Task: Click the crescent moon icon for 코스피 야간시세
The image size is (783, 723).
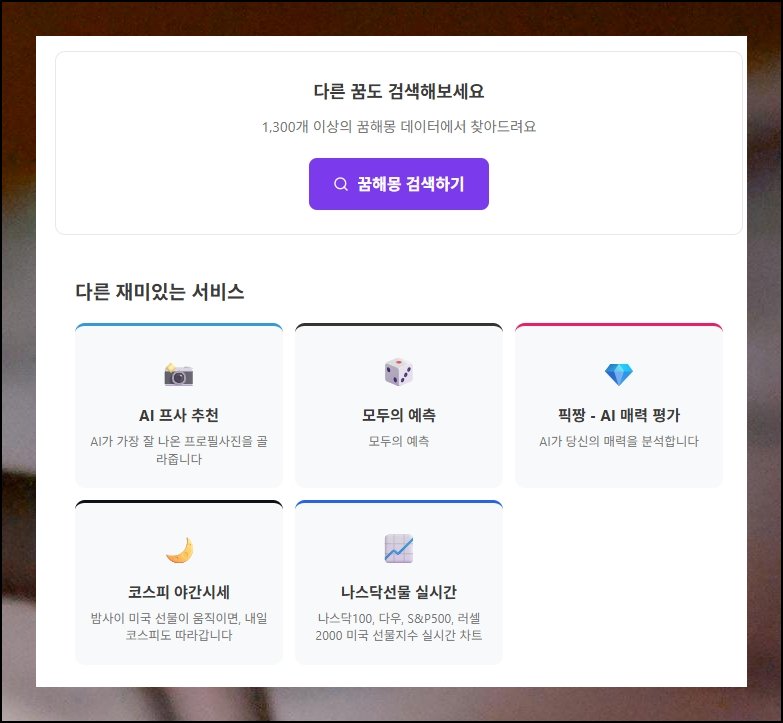Action: pyautogui.click(x=179, y=550)
